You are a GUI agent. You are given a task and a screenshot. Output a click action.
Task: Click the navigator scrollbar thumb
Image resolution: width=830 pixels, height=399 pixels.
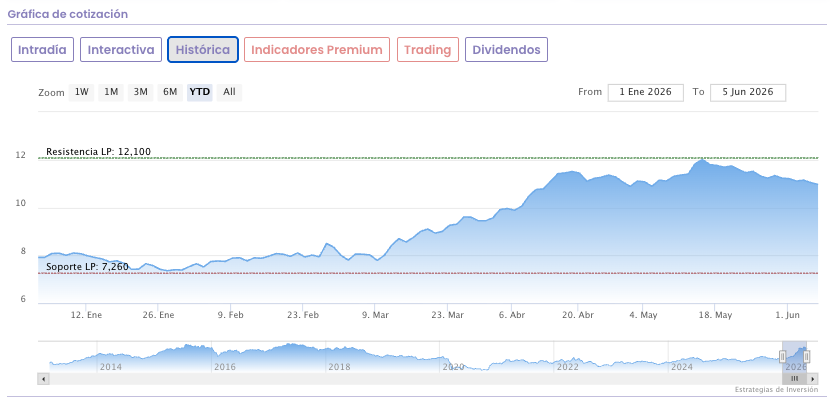tap(795, 379)
